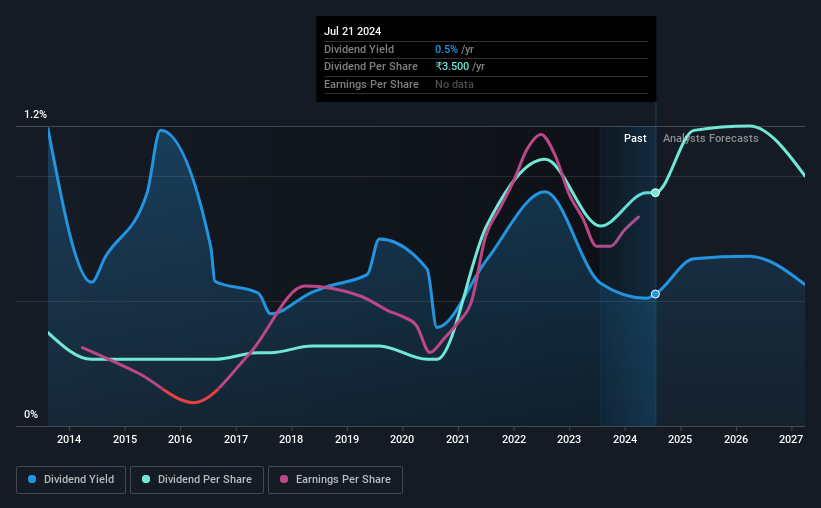The height and width of the screenshot is (508, 821).
Task: Click the 2026 x-axis label
Action: click(x=736, y=439)
